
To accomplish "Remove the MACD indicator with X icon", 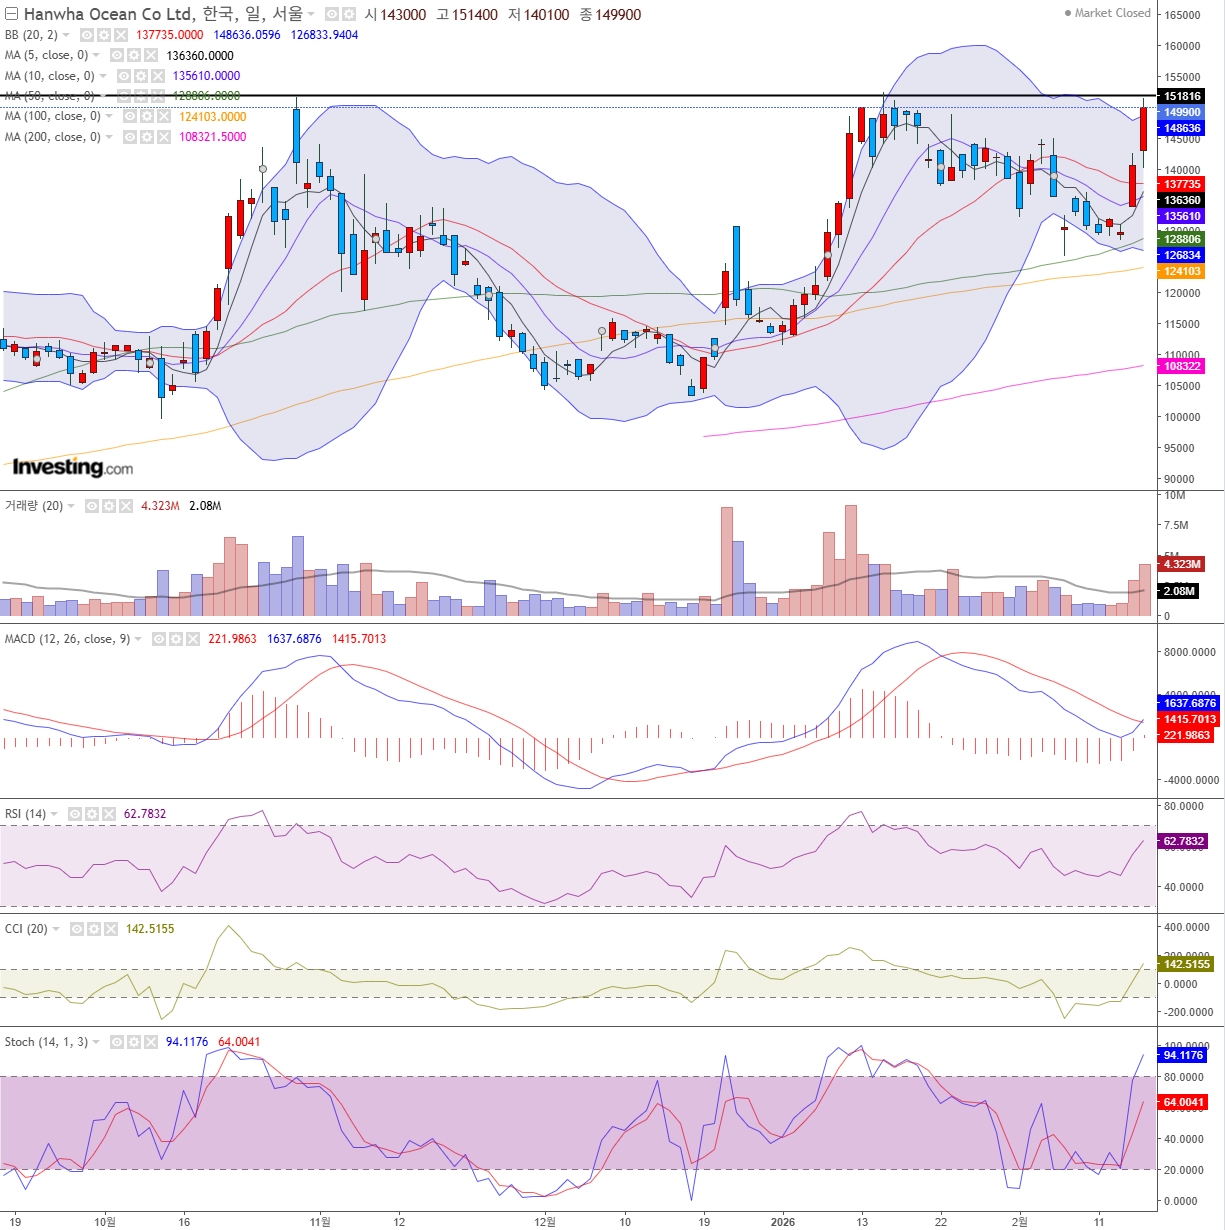I will coord(193,639).
